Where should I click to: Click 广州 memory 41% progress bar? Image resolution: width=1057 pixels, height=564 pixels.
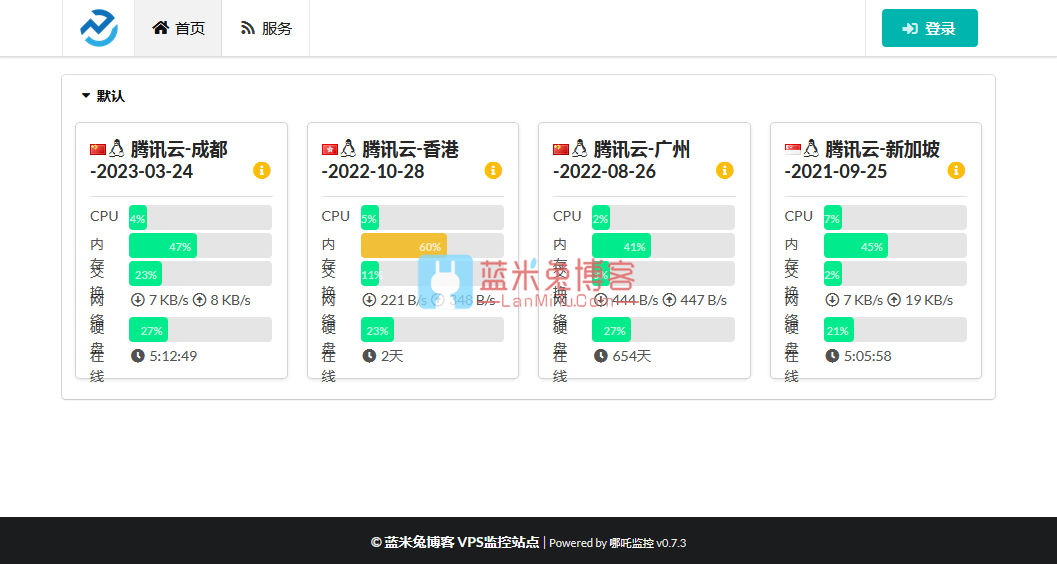663,246
